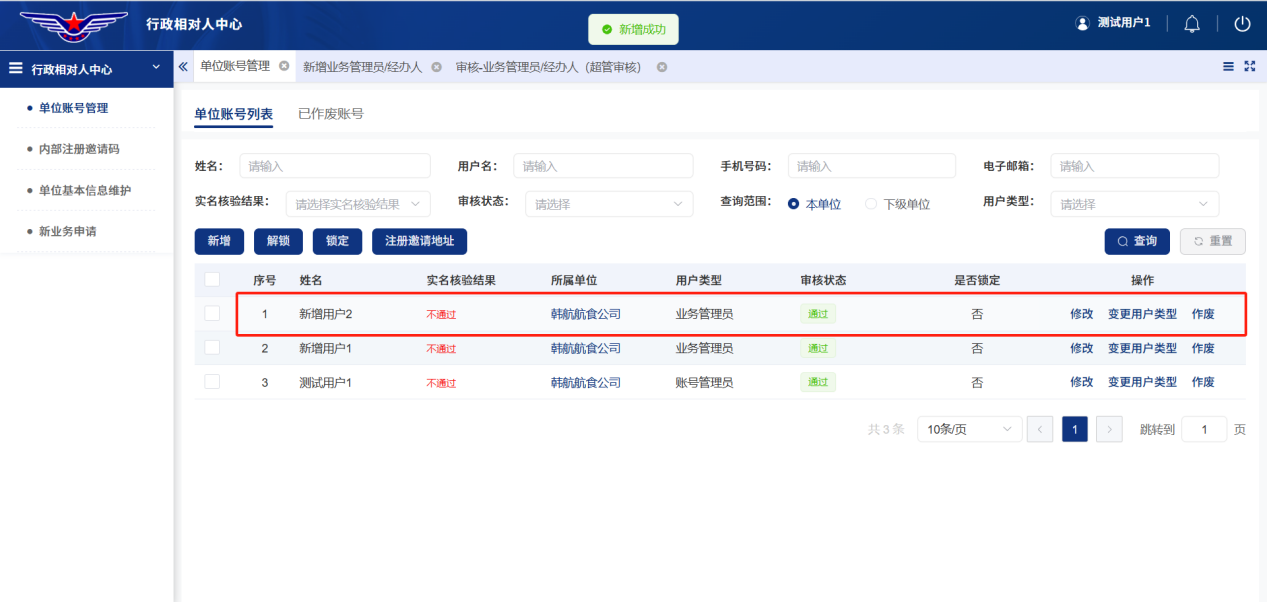Viewport: 1267px width, 602px height.
Task: Open 新业务申请 in sidebar
Action: coord(67,231)
